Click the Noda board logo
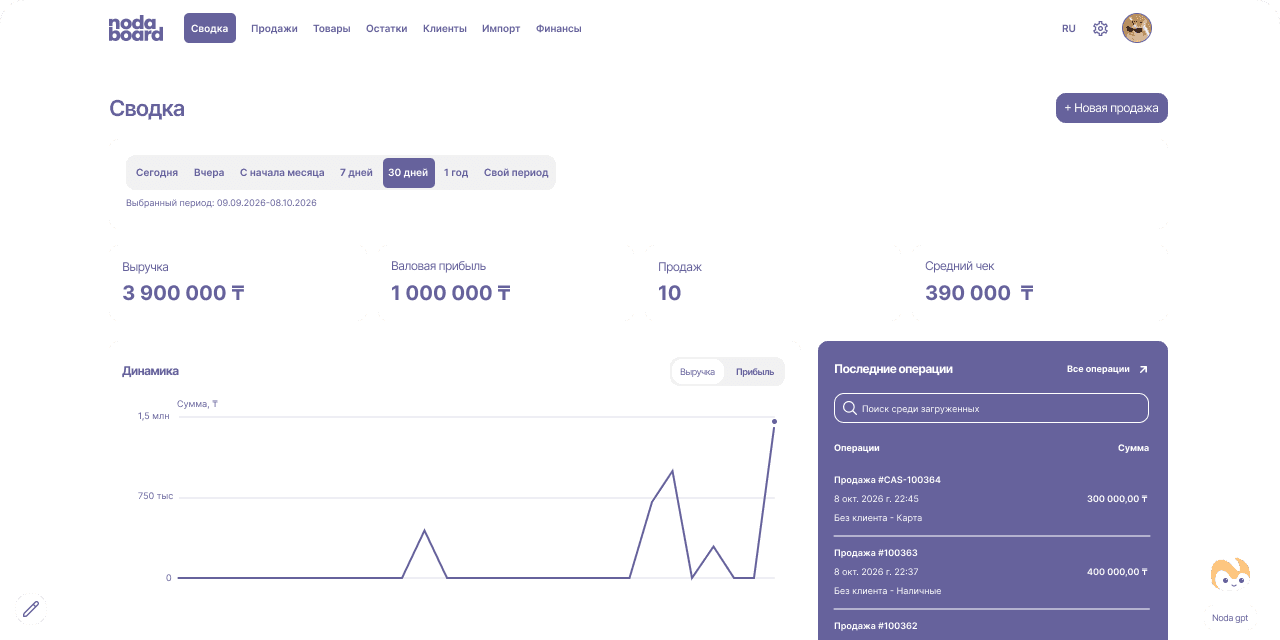Viewport: 1280px width, 640px height. pyautogui.click(x=135, y=29)
